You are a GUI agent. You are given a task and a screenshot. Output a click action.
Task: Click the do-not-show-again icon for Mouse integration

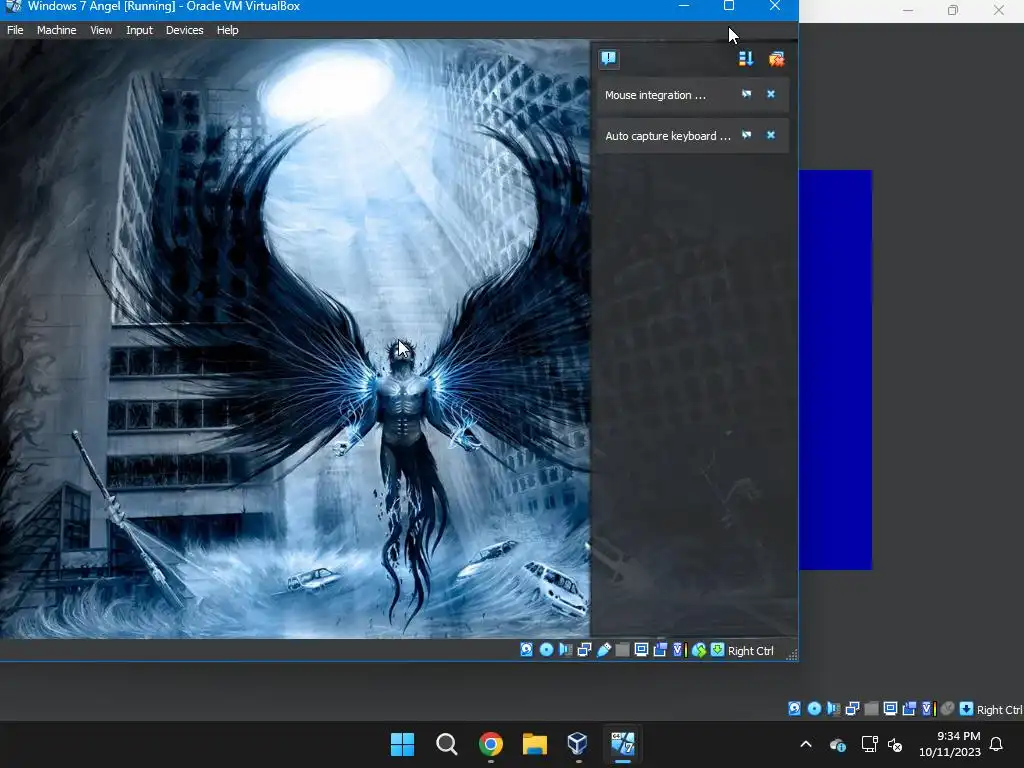coord(746,95)
